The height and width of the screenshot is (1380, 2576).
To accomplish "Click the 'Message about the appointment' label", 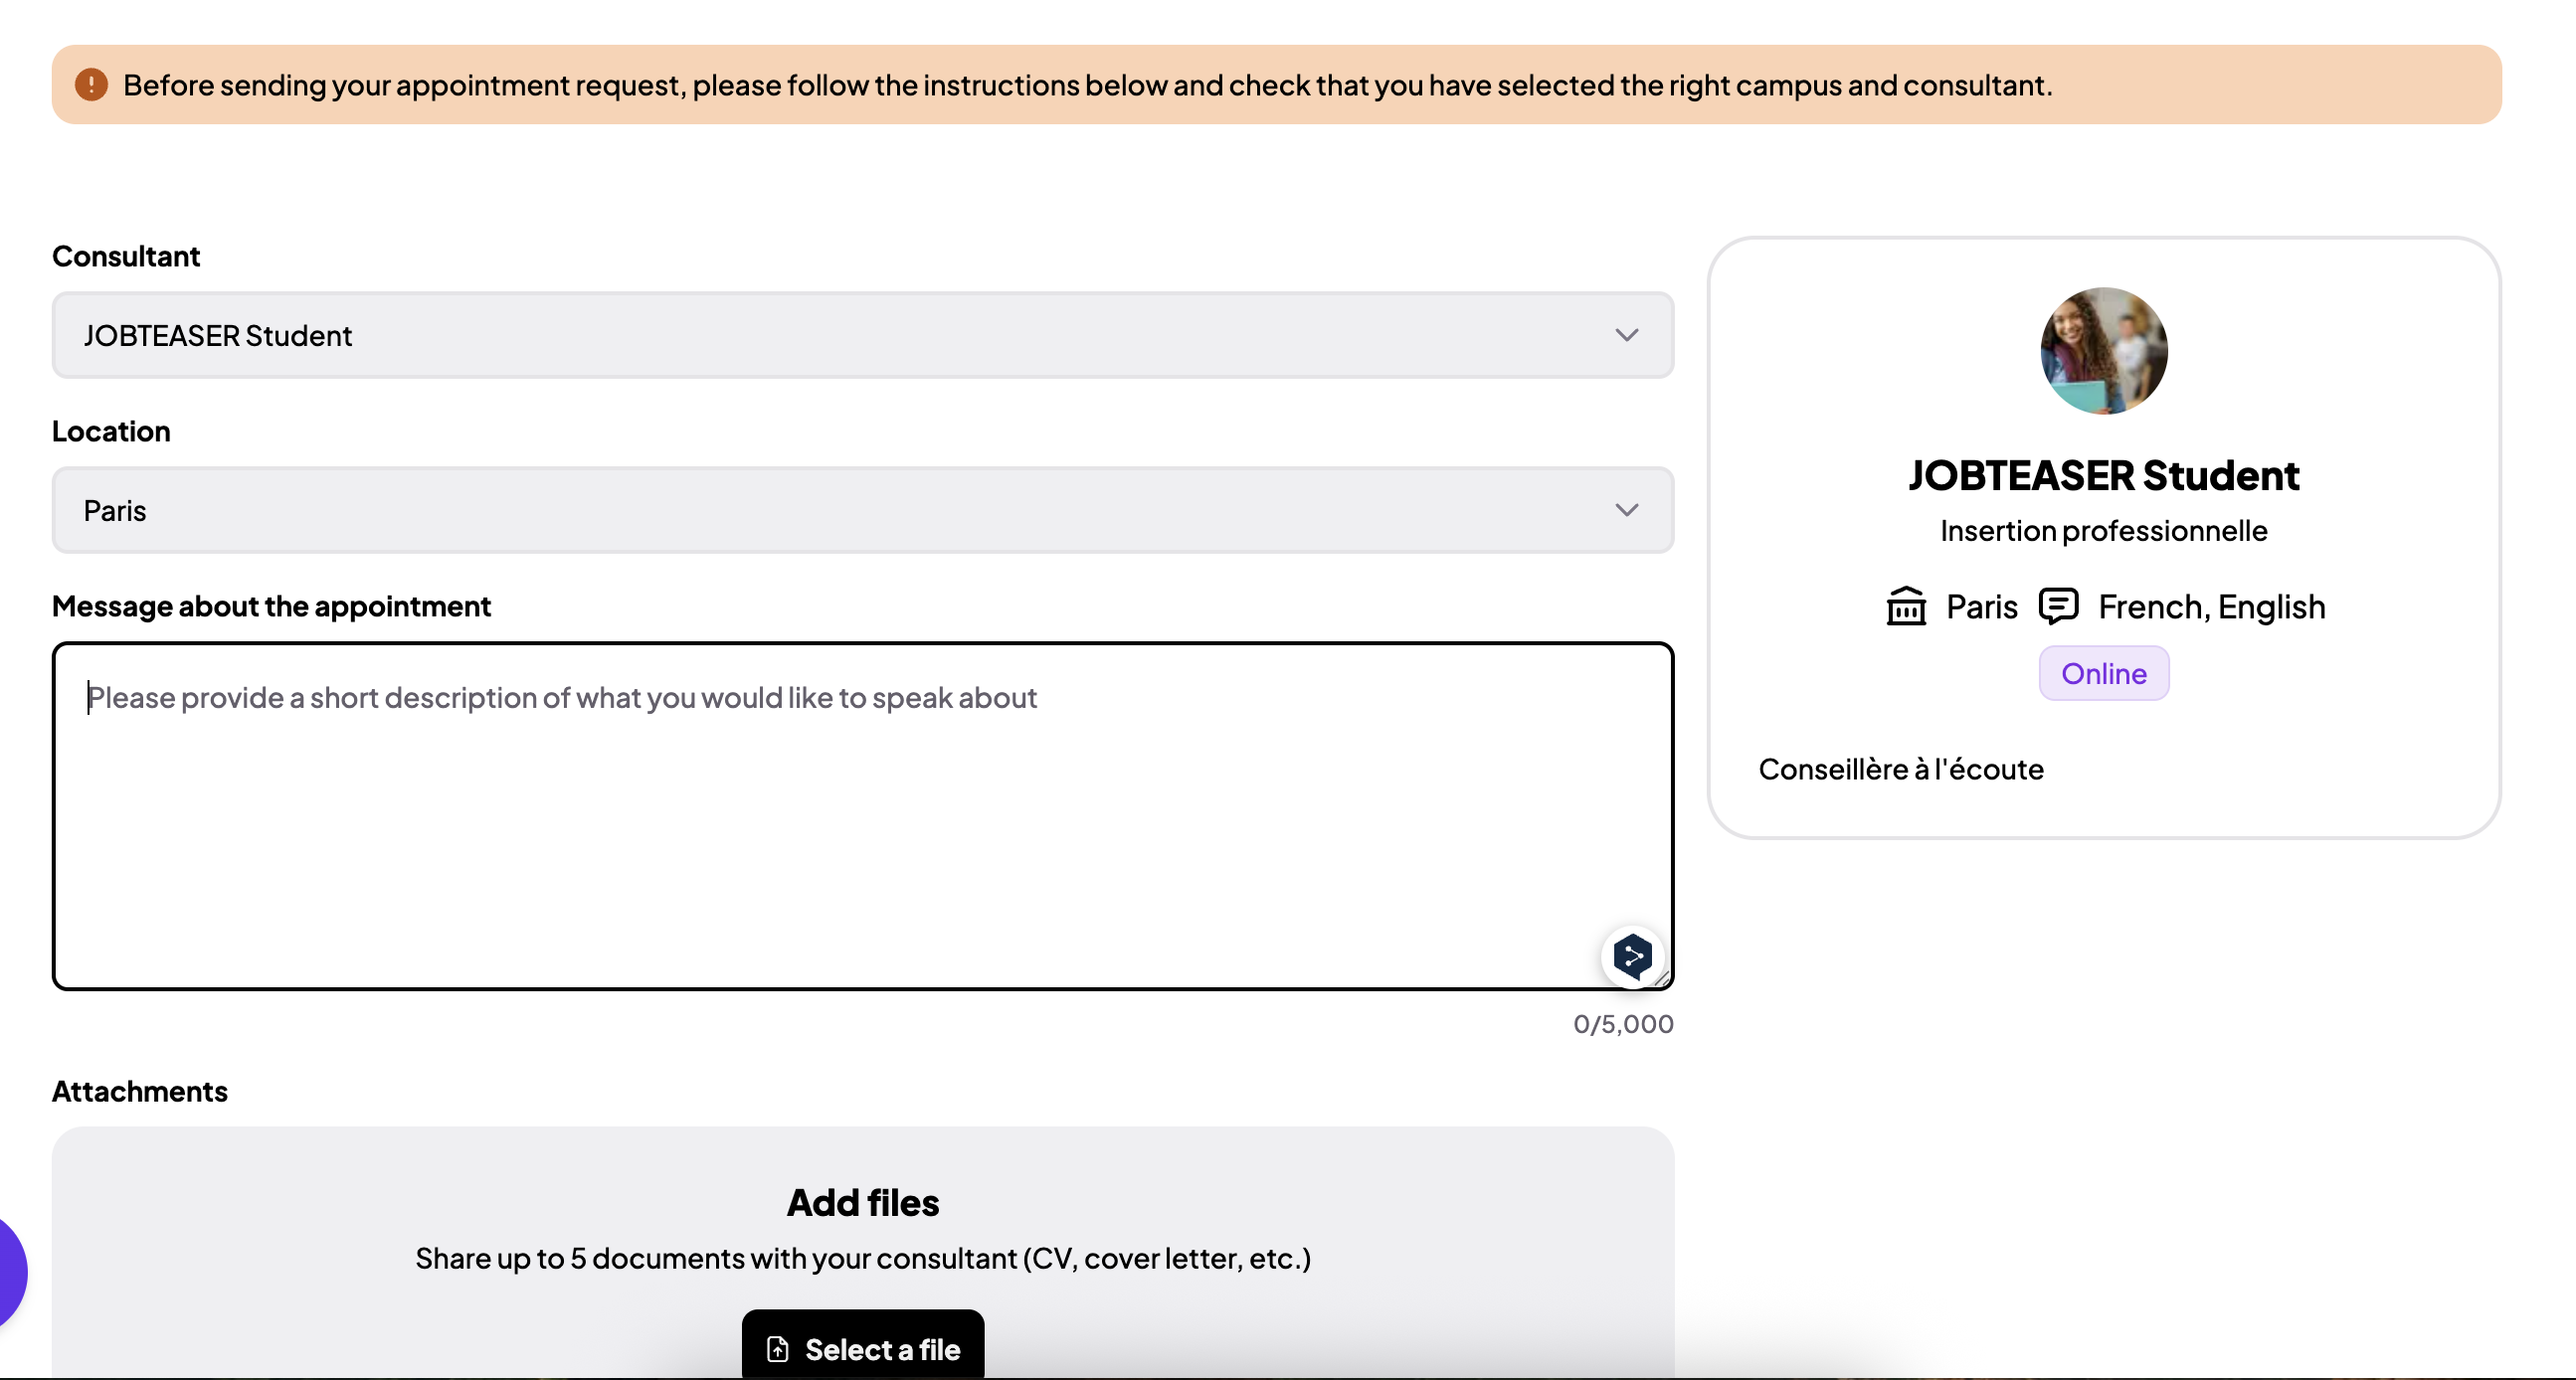I will coord(271,606).
